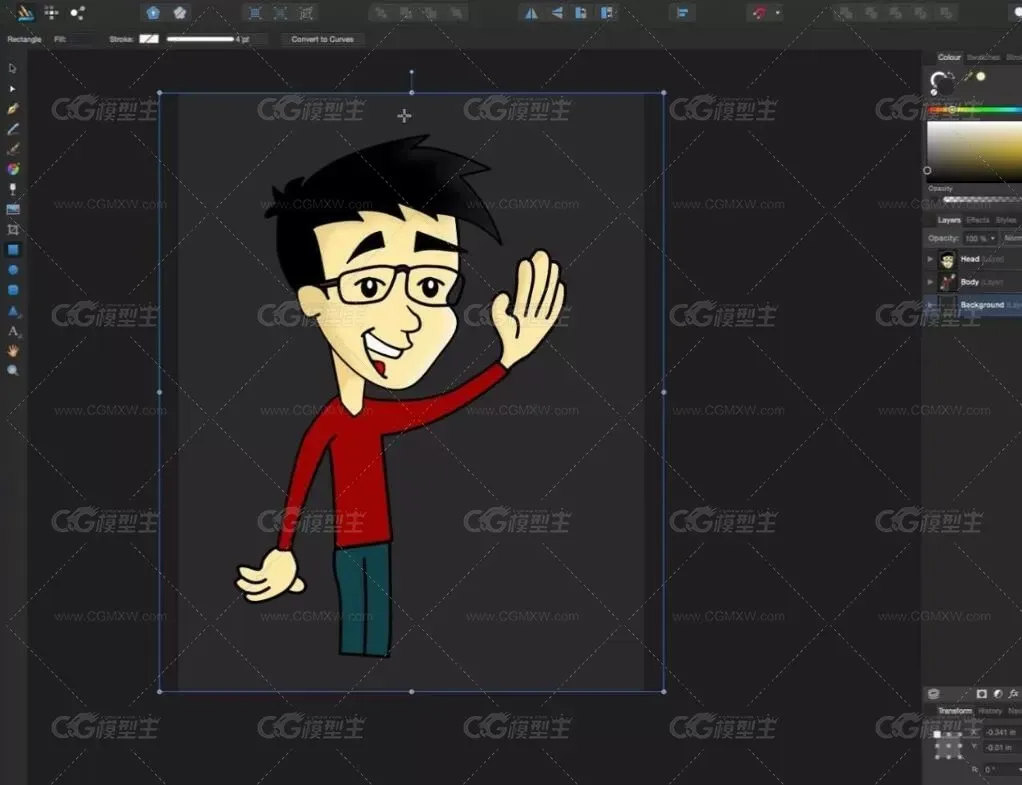Select the Zoom magnifier tool
This screenshot has height=785, width=1022.
(12, 371)
